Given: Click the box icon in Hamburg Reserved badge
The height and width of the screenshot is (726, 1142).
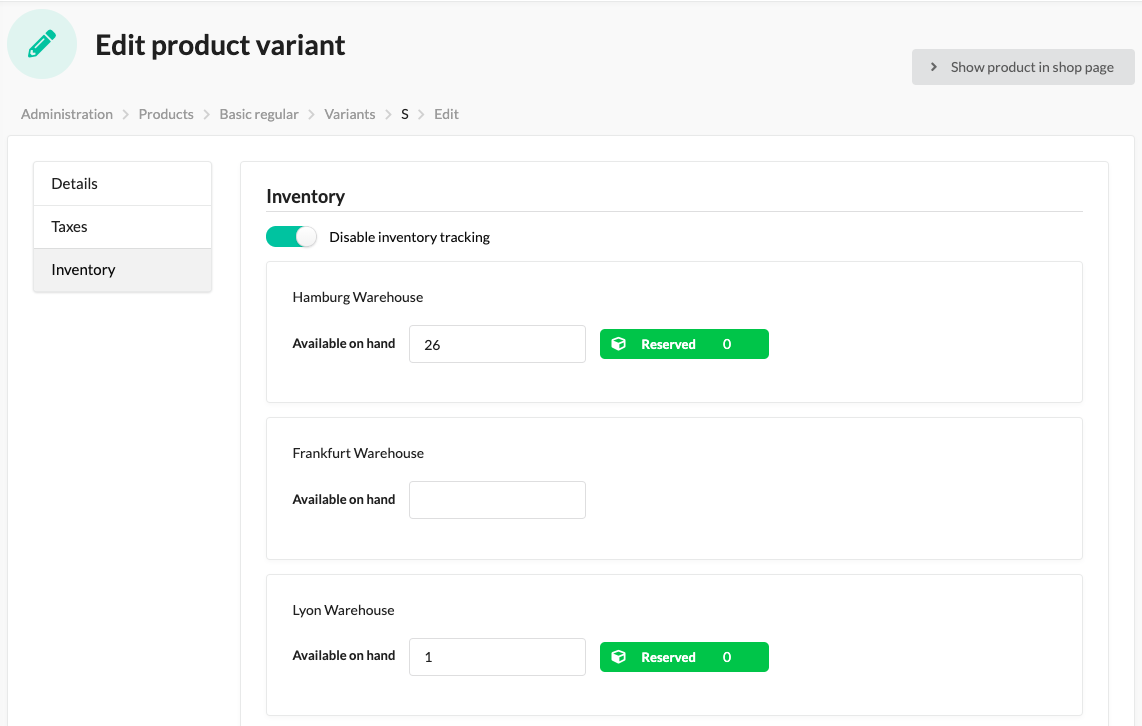Looking at the screenshot, I should point(618,344).
